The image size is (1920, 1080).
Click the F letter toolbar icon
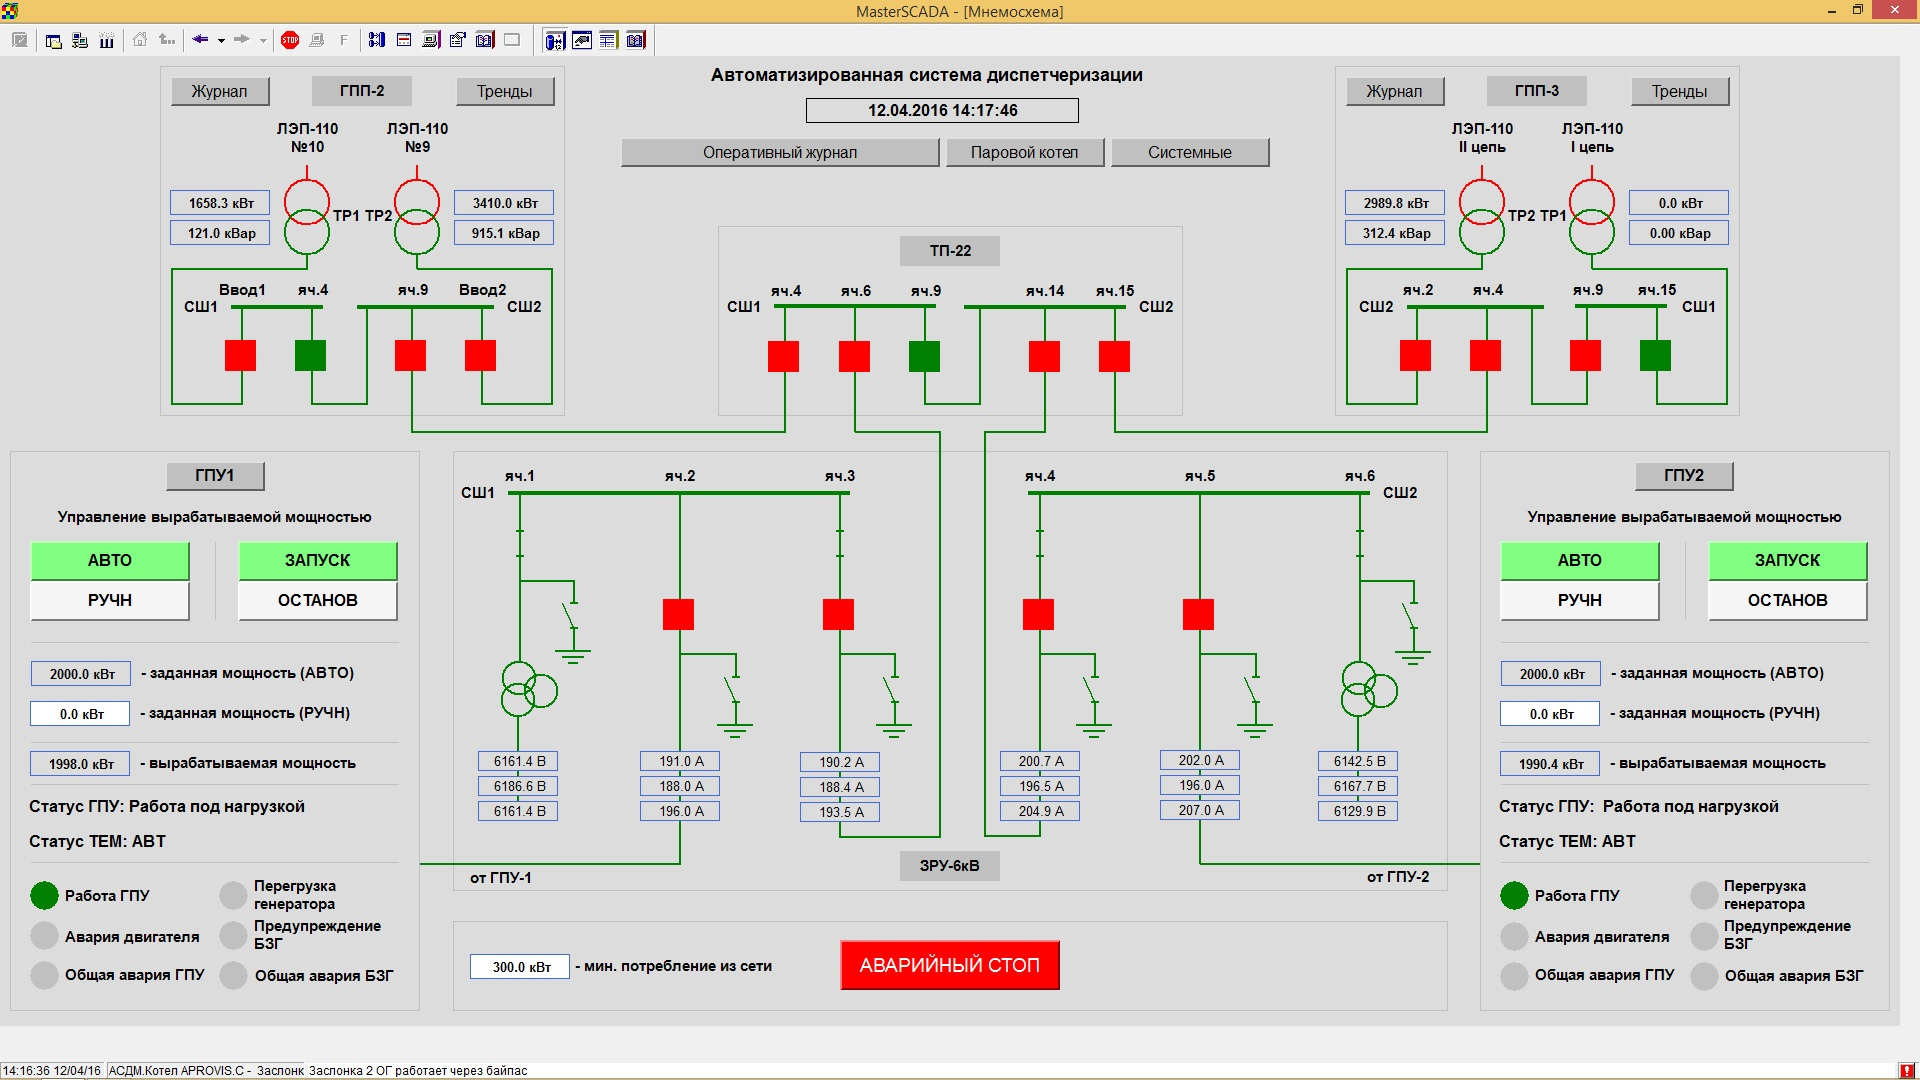pos(344,40)
